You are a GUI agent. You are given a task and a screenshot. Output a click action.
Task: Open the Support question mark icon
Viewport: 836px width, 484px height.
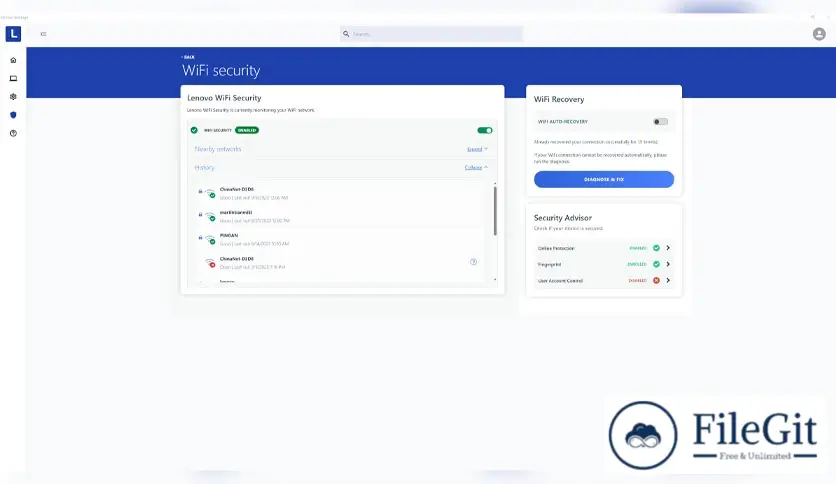[13, 133]
